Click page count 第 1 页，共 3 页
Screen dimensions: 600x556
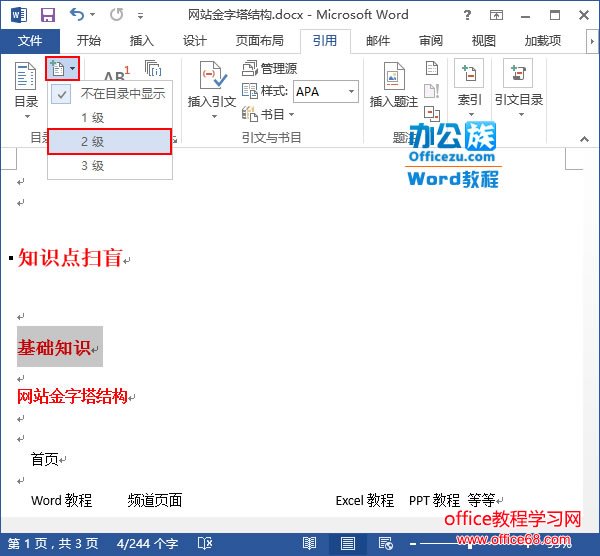coord(53,544)
